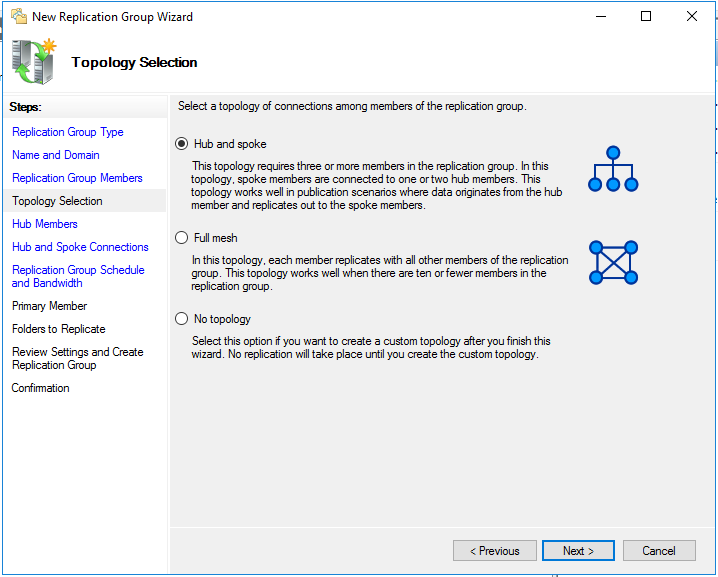Click the replication wizard server icon
The height and width of the screenshot is (577, 718).
(x=33, y=62)
